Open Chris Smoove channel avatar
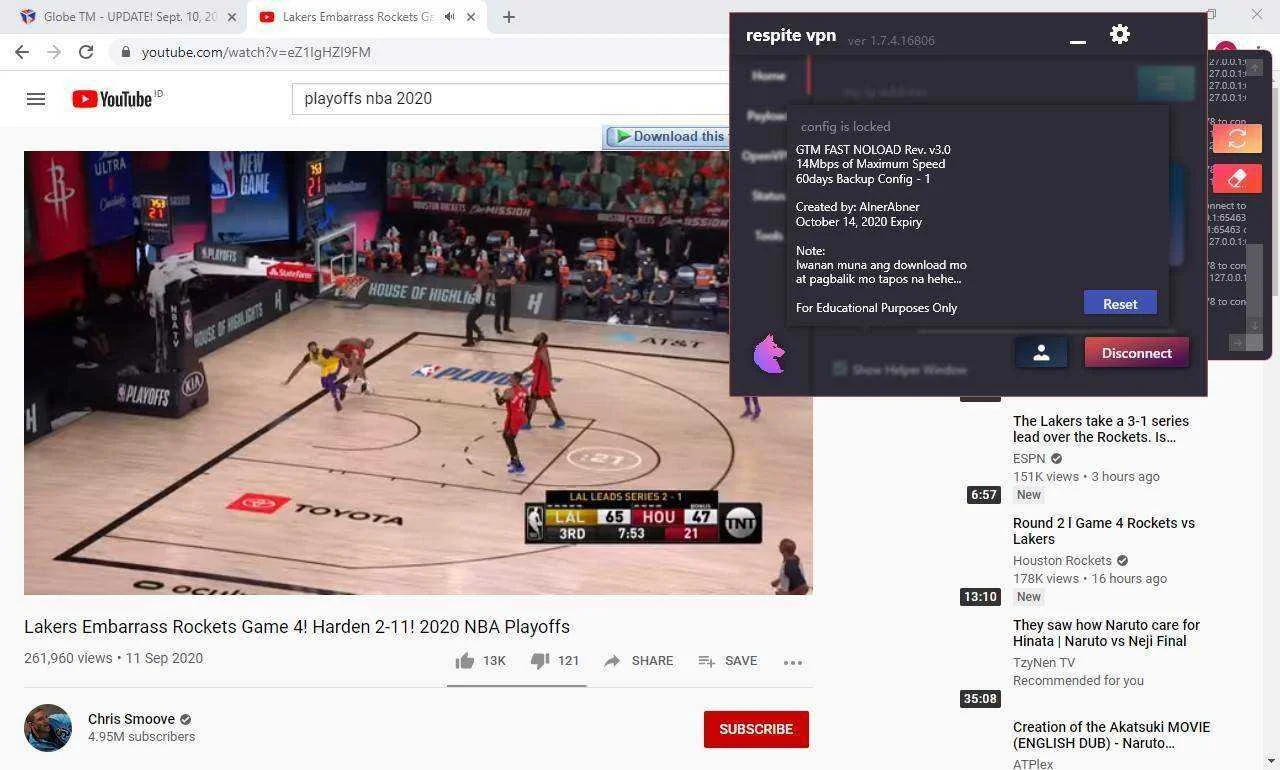This screenshot has height=770, width=1280. pyautogui.click(x=48, y=728)
